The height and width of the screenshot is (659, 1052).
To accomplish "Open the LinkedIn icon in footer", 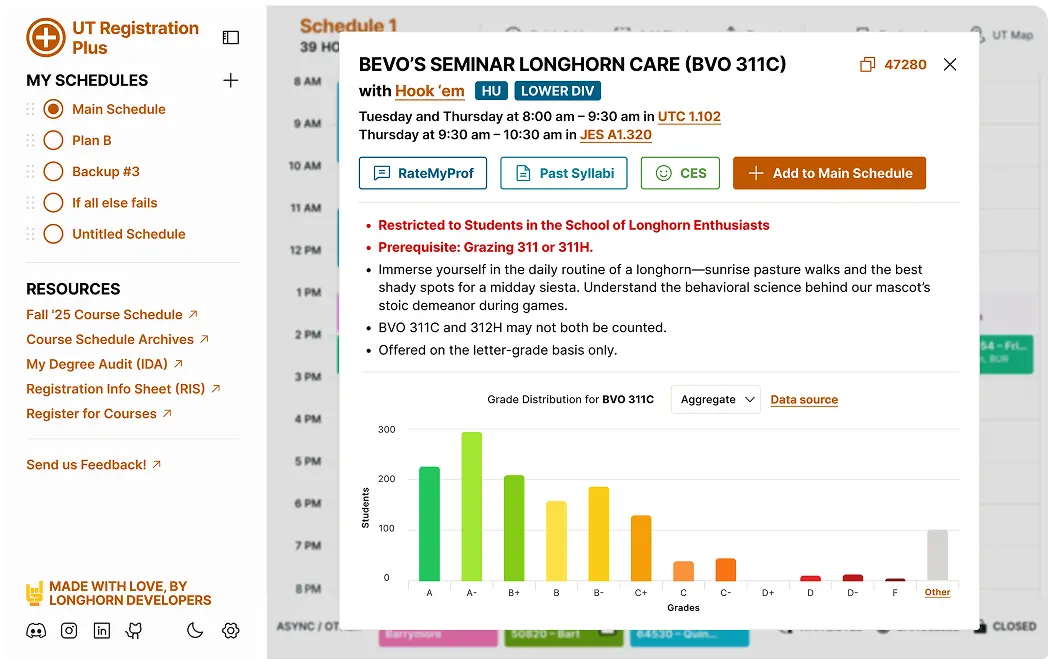I will [x=101, y=630].
